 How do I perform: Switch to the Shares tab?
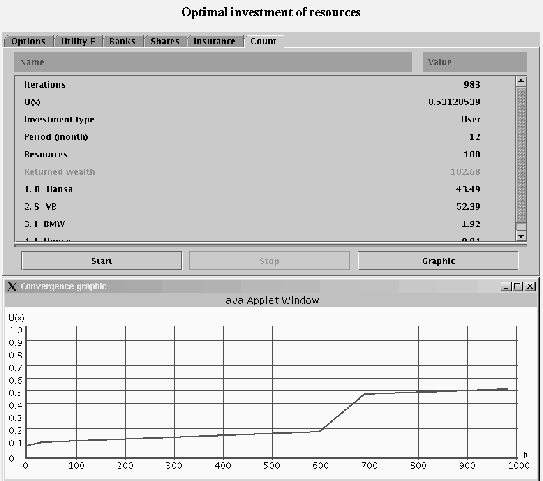click(x=165, y=41)
